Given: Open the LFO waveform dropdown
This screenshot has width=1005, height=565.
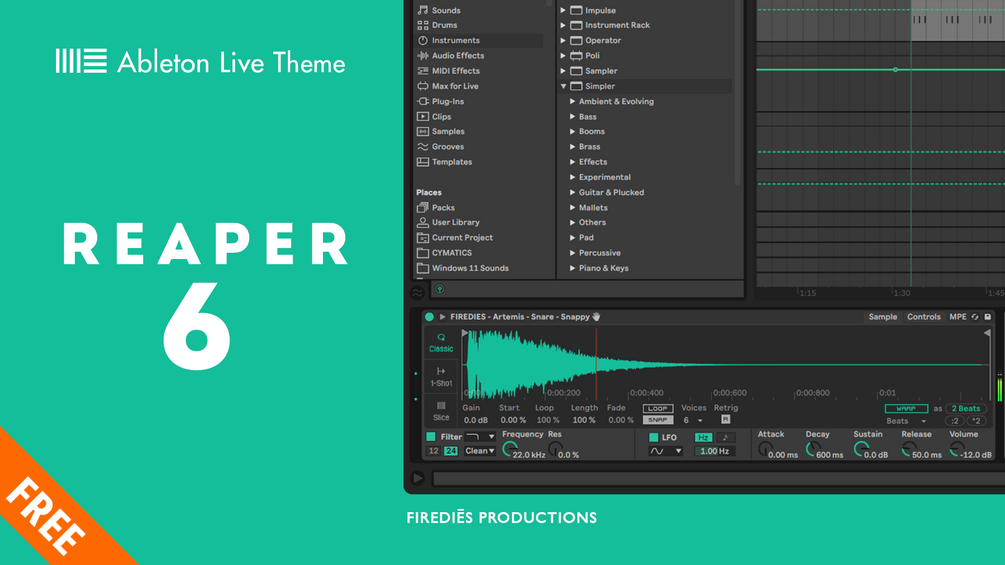Looking at the screenshot, I should 665,452.
